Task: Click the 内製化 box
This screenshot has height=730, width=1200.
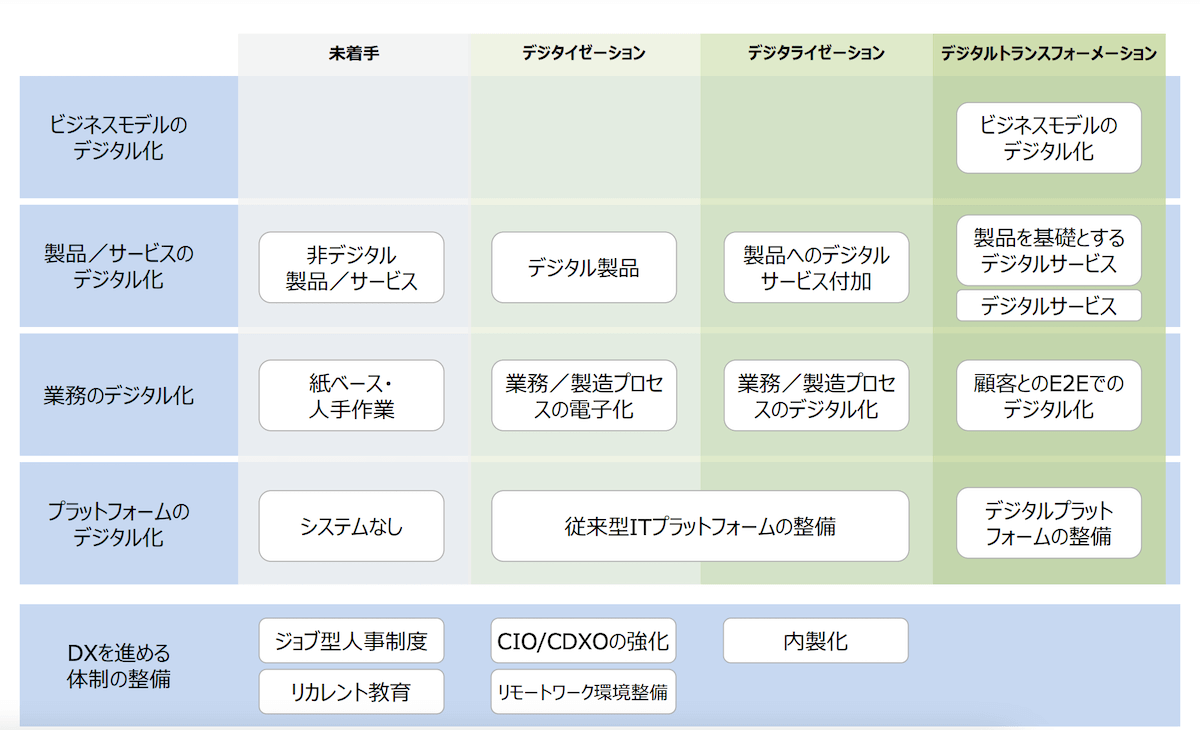Action: click(x=816, y=641)
